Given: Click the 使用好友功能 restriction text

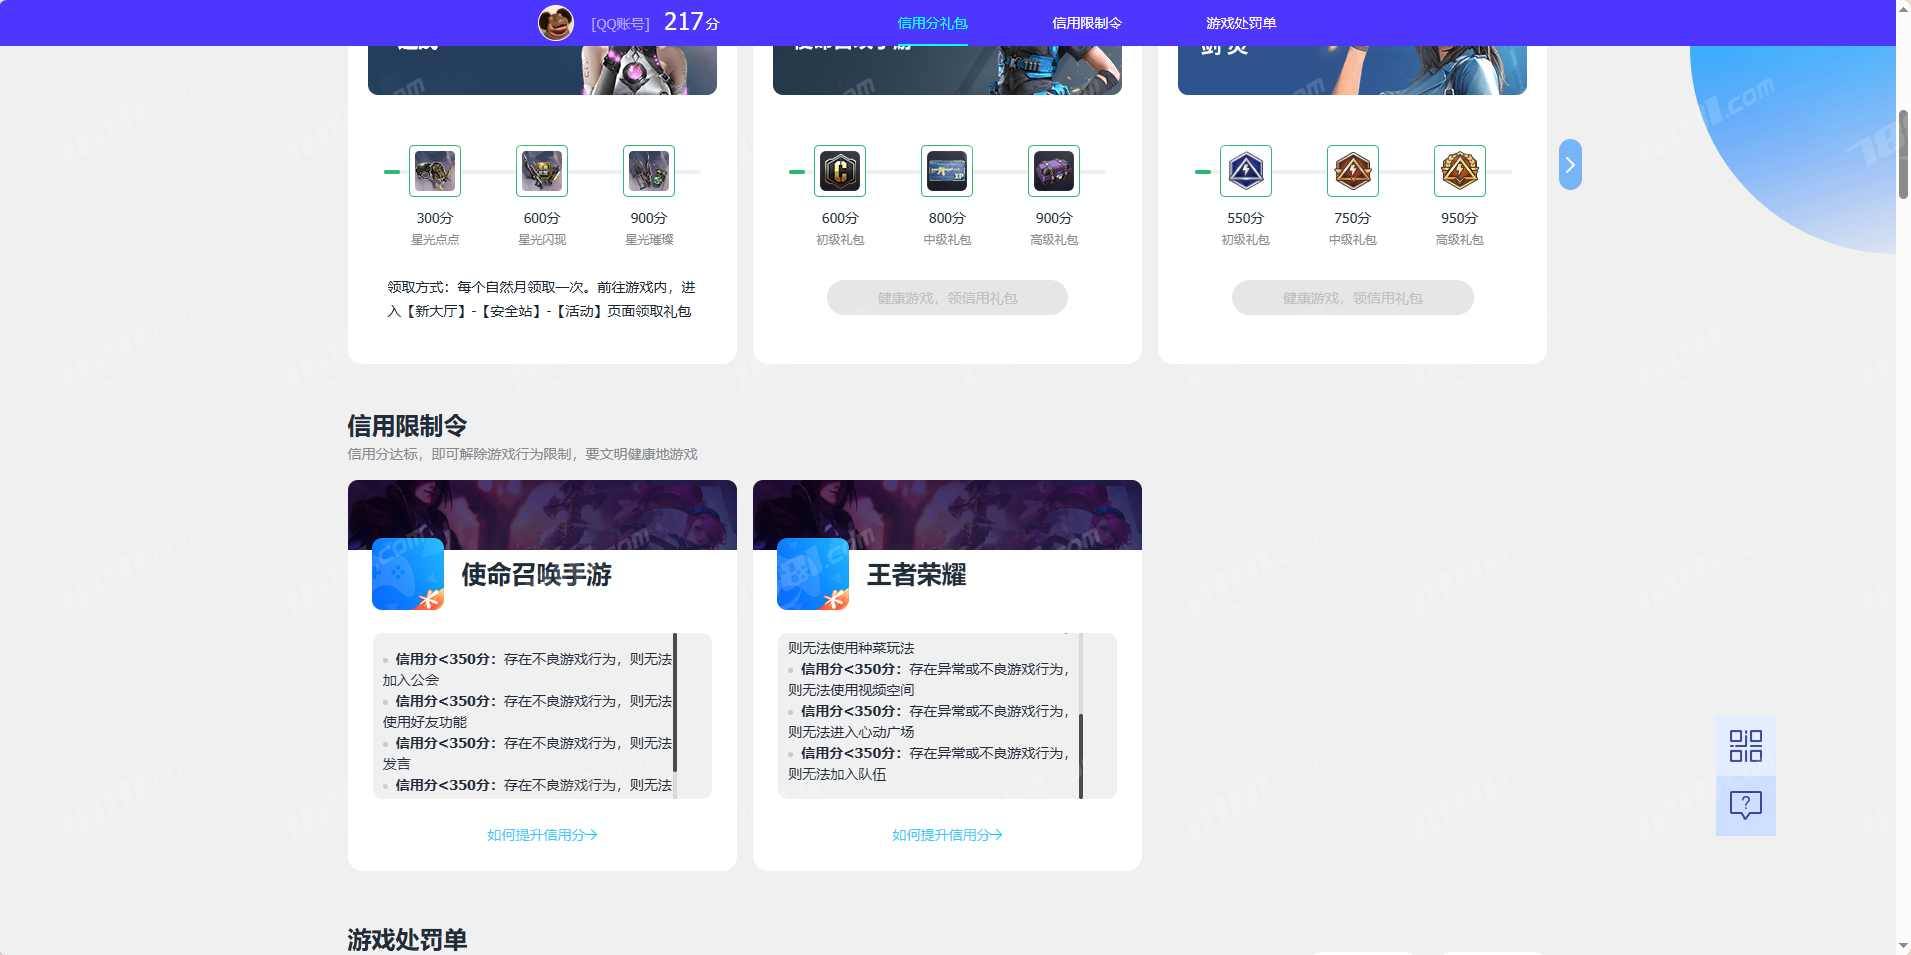Looking at the screenshot, I should pos(425,722).
